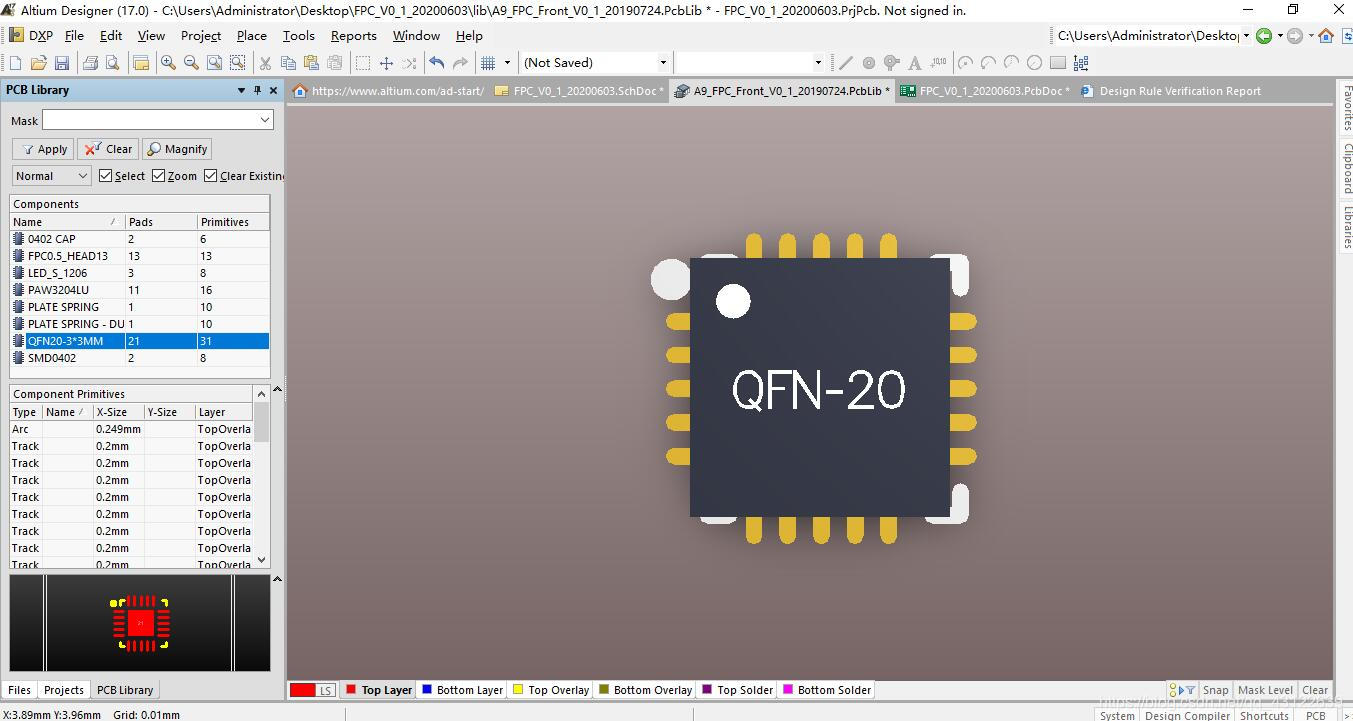Viewport: 1353px width, 721px height.
Task: Toggle the Clear Existing checkbox
Action: pyautogui.click(x=210, y=176)
